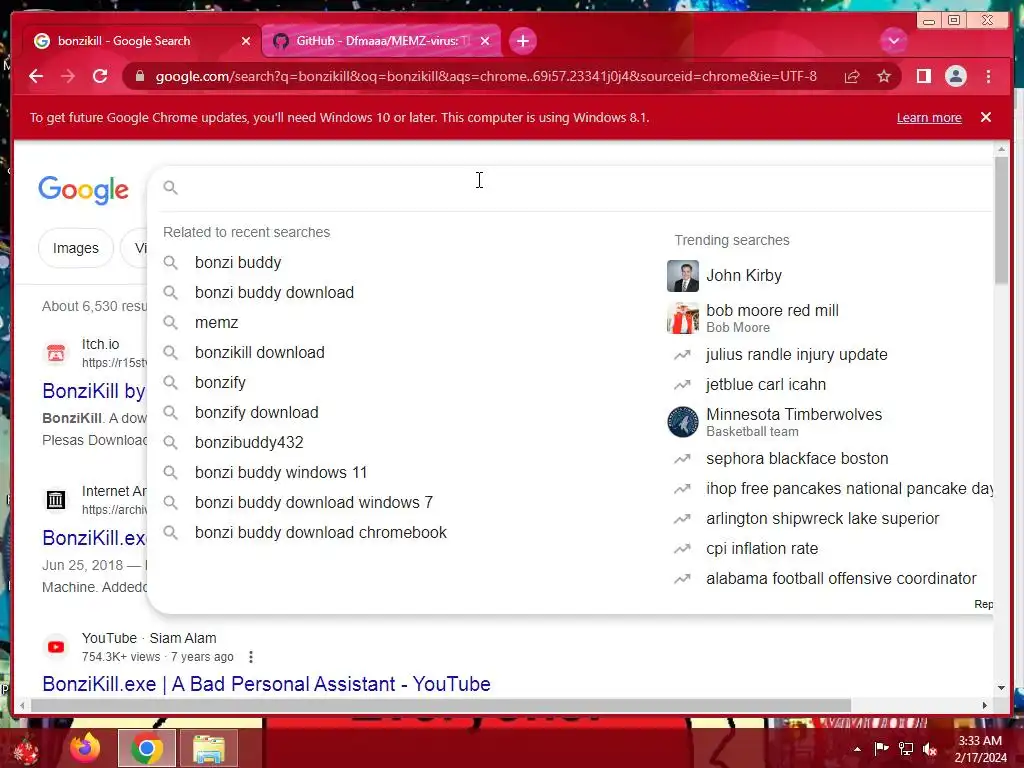This screenshot has width=1024, height=768.
Task: Open Chrome side panel
Action: click(x=923, y=76)
